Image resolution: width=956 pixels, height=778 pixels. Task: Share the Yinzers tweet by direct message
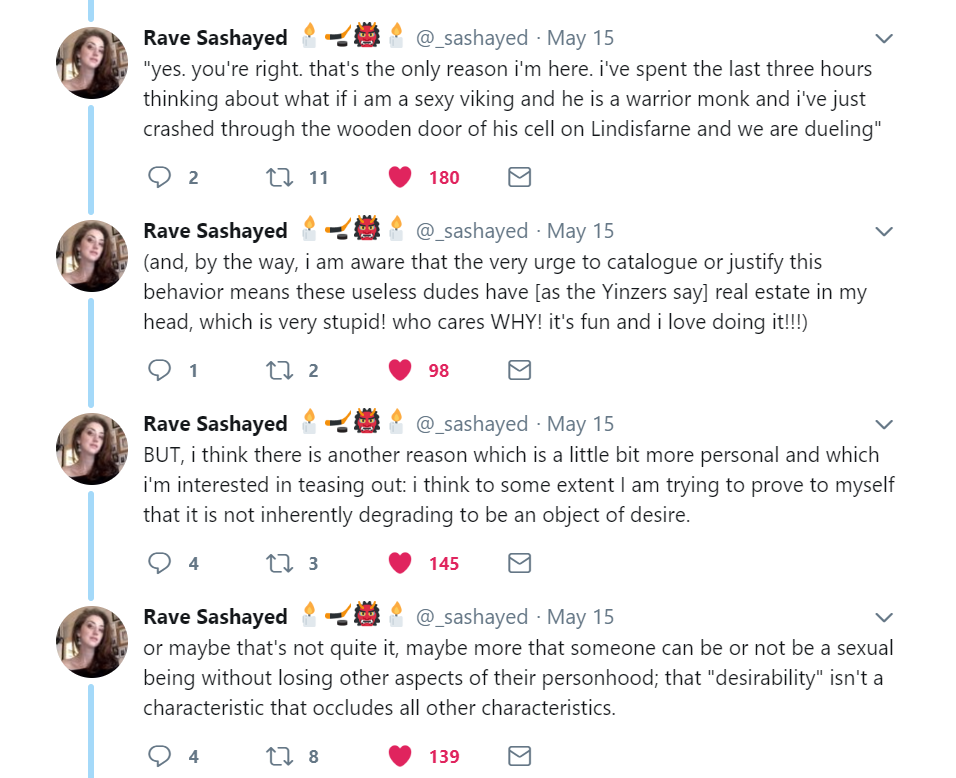pos(519,371)
